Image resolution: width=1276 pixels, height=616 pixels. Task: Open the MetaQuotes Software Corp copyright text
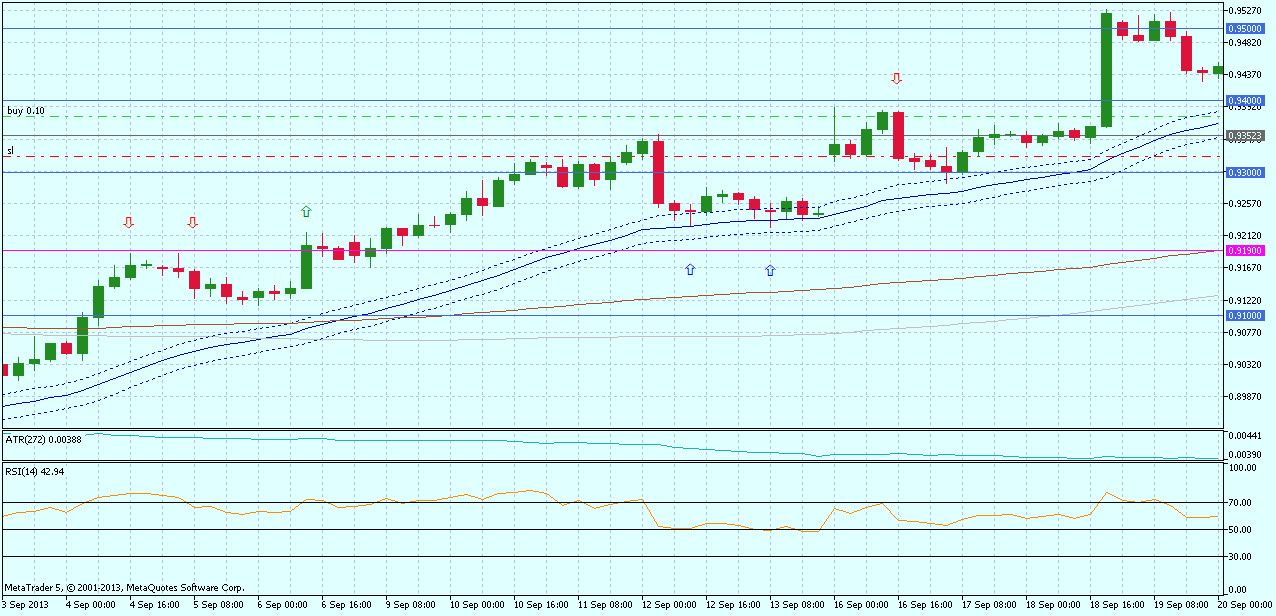125,588
